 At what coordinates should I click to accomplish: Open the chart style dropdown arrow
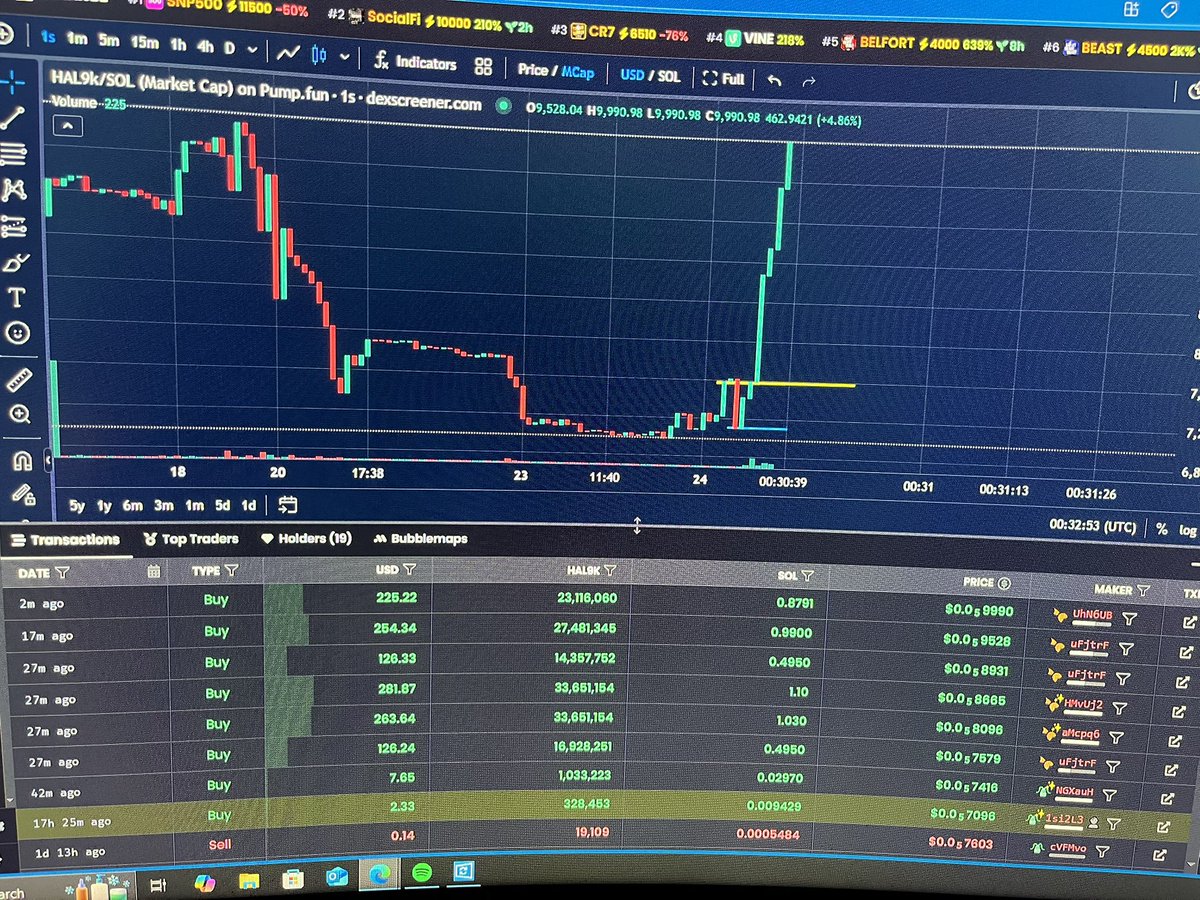[x=344, y=56]
